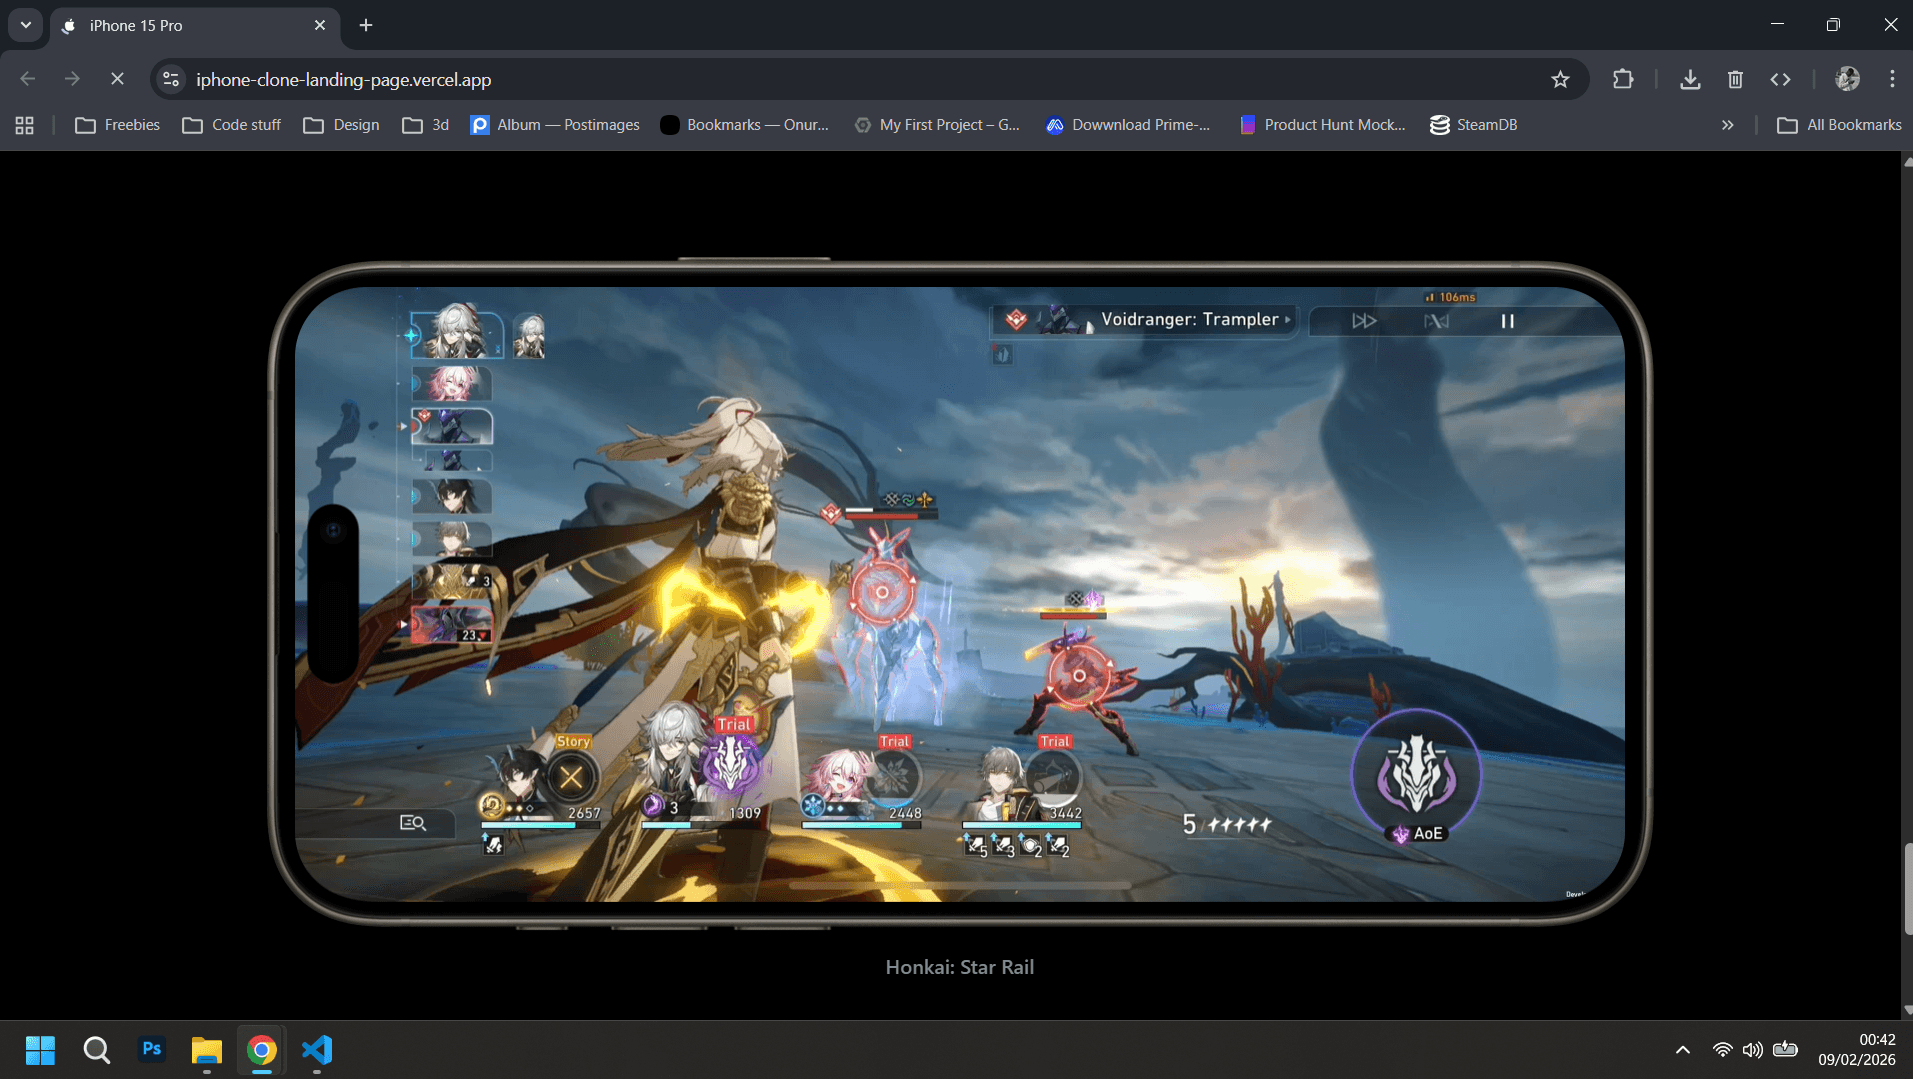
Task: Open the enemy inspect magnifier icon
Action: click(x=415, y=822)
